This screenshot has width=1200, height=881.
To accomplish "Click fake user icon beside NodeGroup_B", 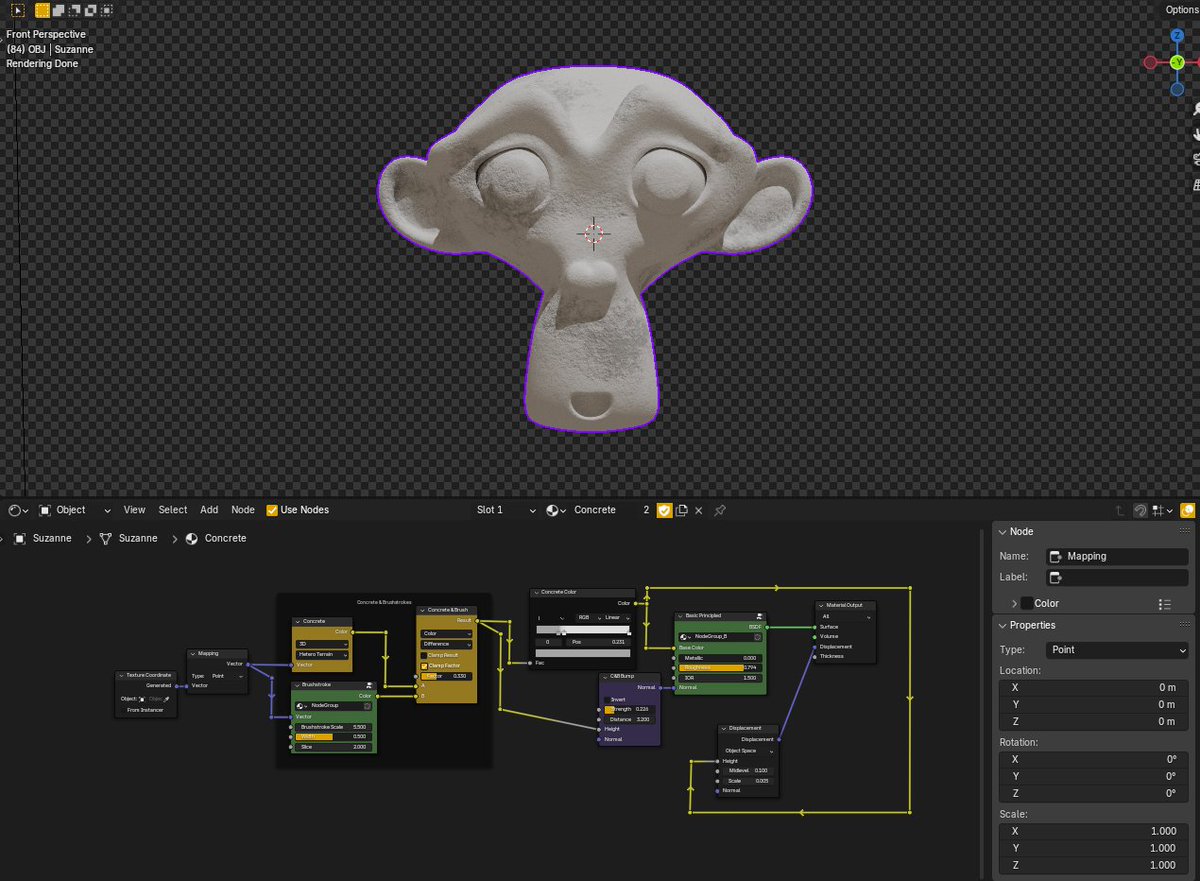I will (x=758, y=636).
